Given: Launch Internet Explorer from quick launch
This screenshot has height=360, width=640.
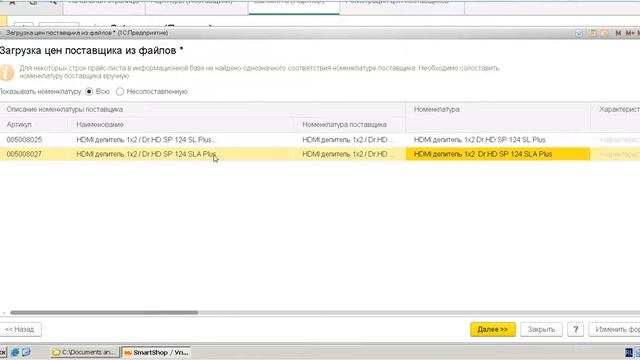Looking at the screenshot, I should [15, 352].
